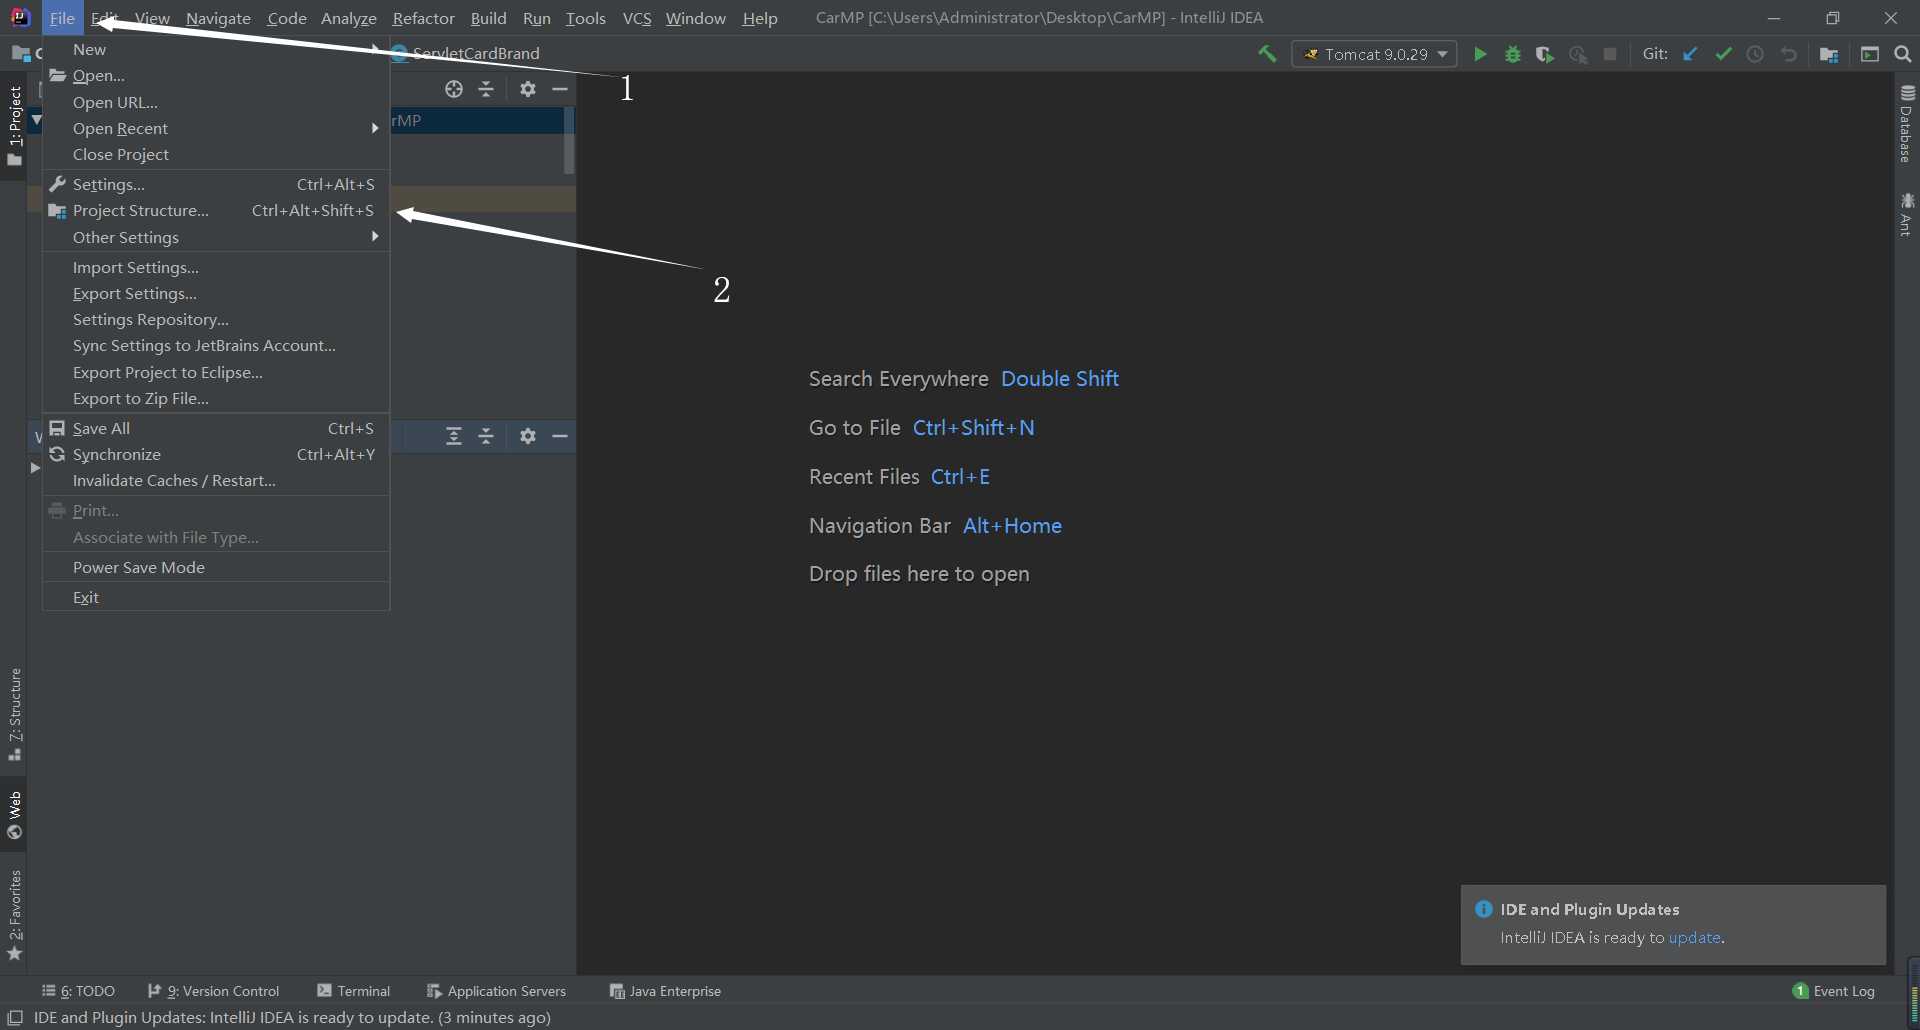Update project via Git blue arrow icon
This screenshot has width=1920, height=1030.
tap(1690, 54)
